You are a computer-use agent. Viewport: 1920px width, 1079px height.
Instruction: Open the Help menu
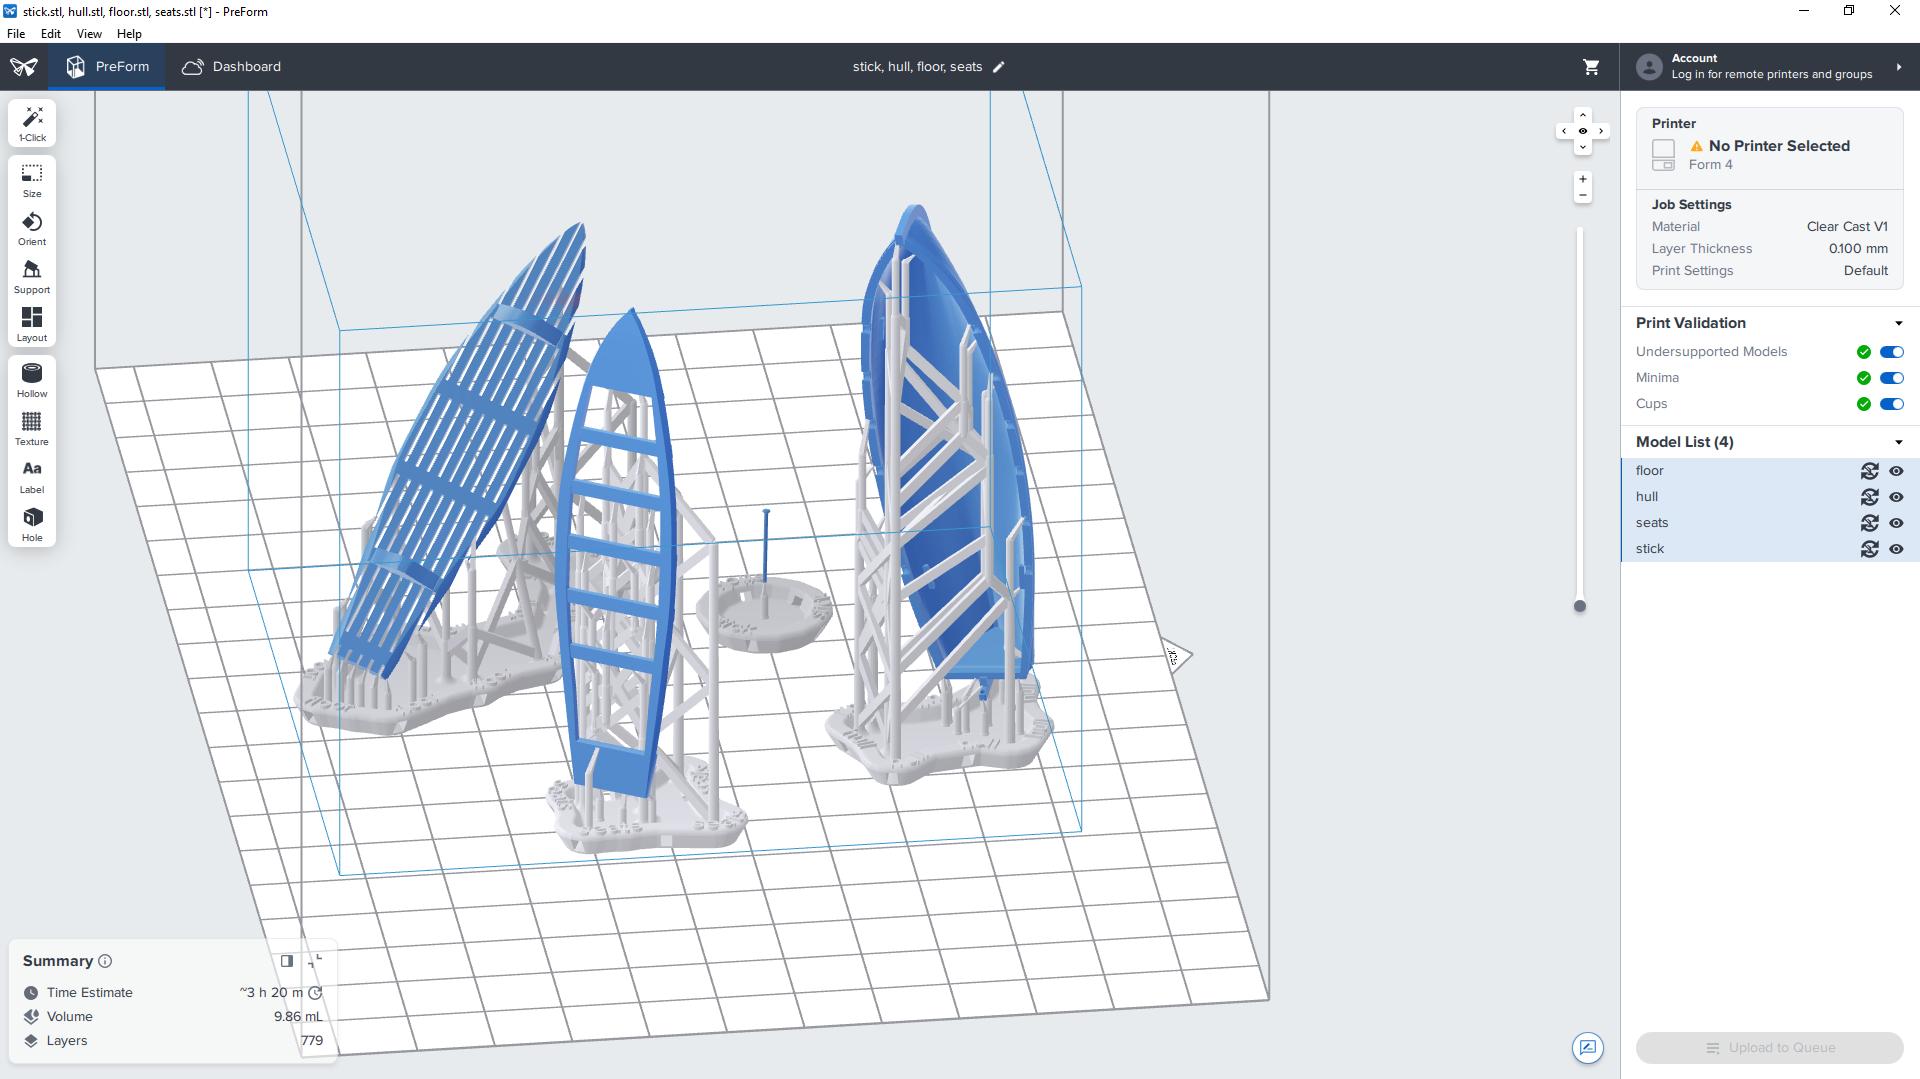[129, 34]
